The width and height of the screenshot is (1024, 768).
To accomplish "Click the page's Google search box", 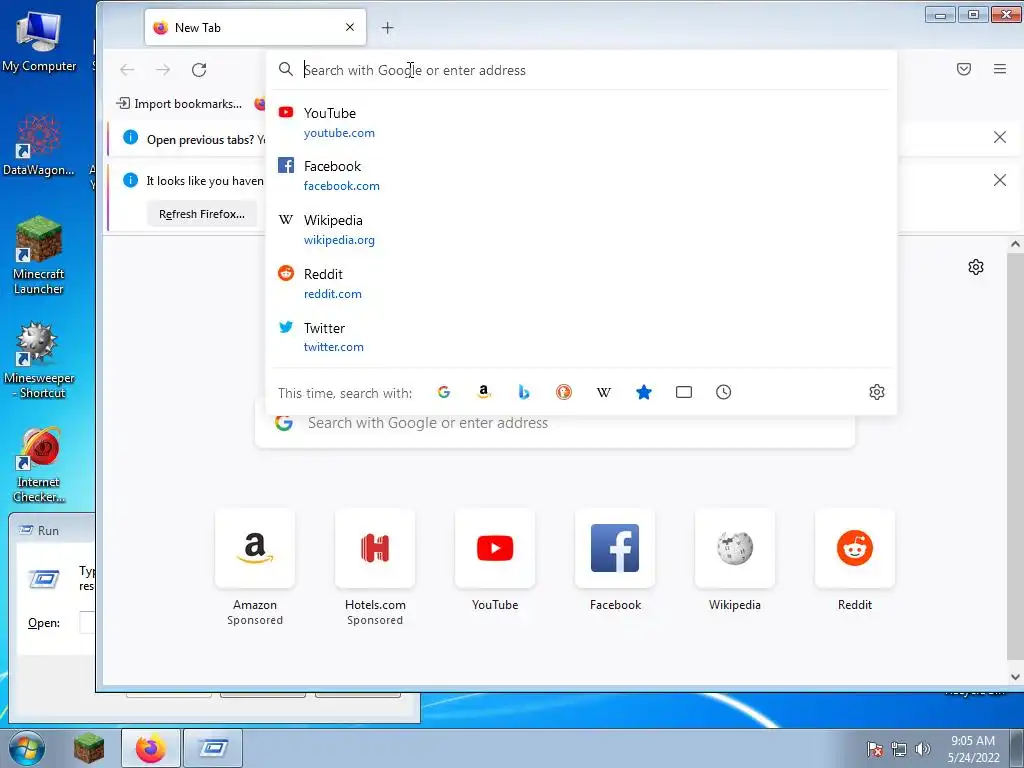I will 555,423.
